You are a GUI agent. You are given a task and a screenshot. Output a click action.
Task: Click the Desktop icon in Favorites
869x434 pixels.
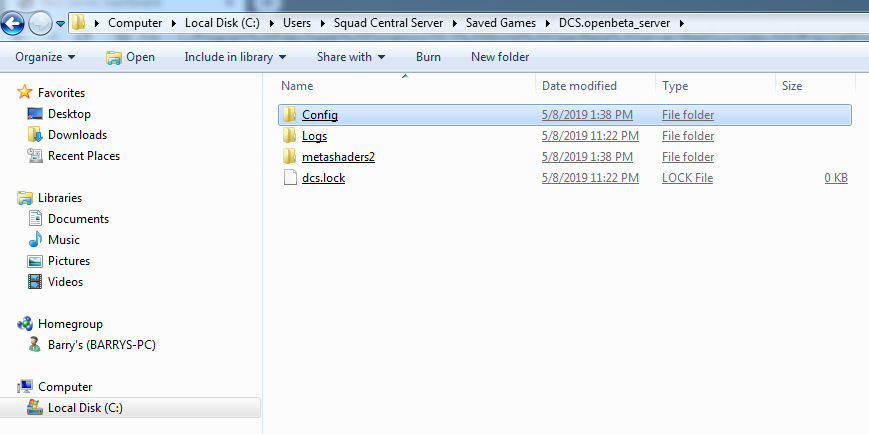tap(35, 114)
